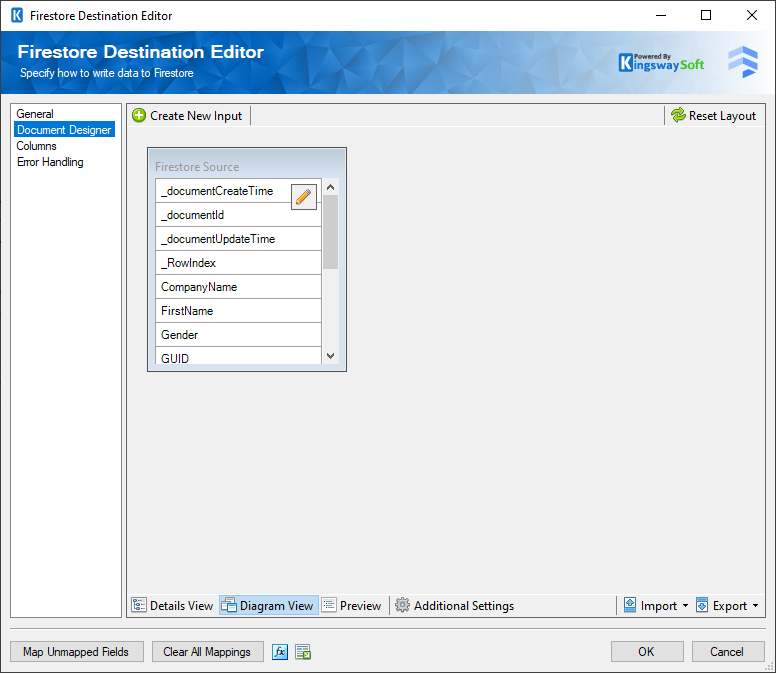The image size is (776, 673).
Task: Click the Create New Input label
Action: tap(196, 116)
